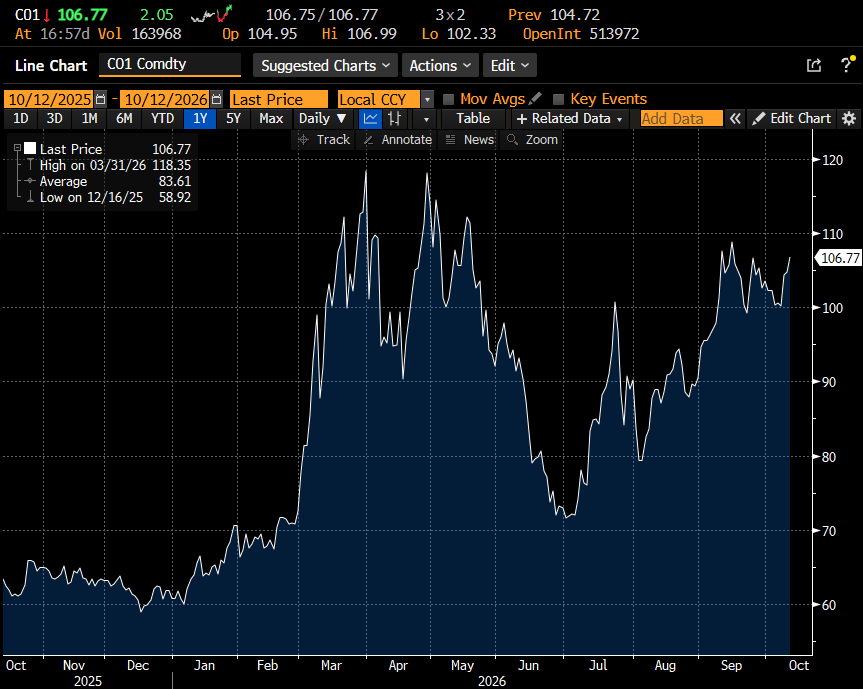Open the Edit dropdown menu
Screen dimensions: 863x689
(510, 65)
